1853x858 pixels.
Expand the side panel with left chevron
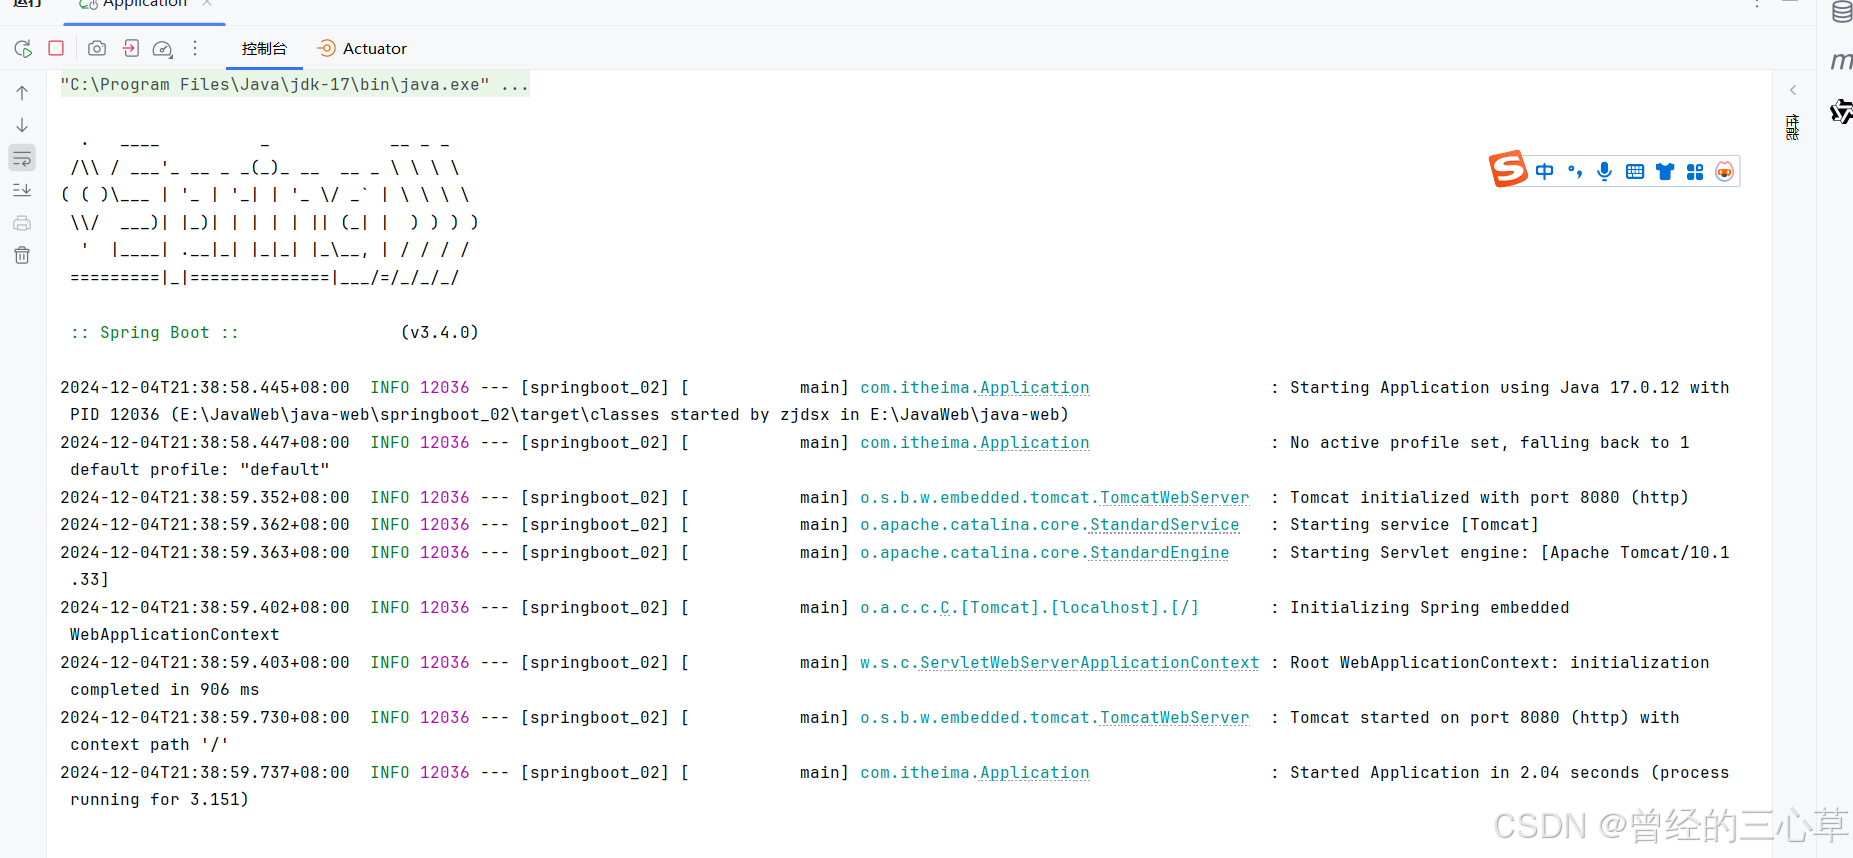click(1793, 90)
